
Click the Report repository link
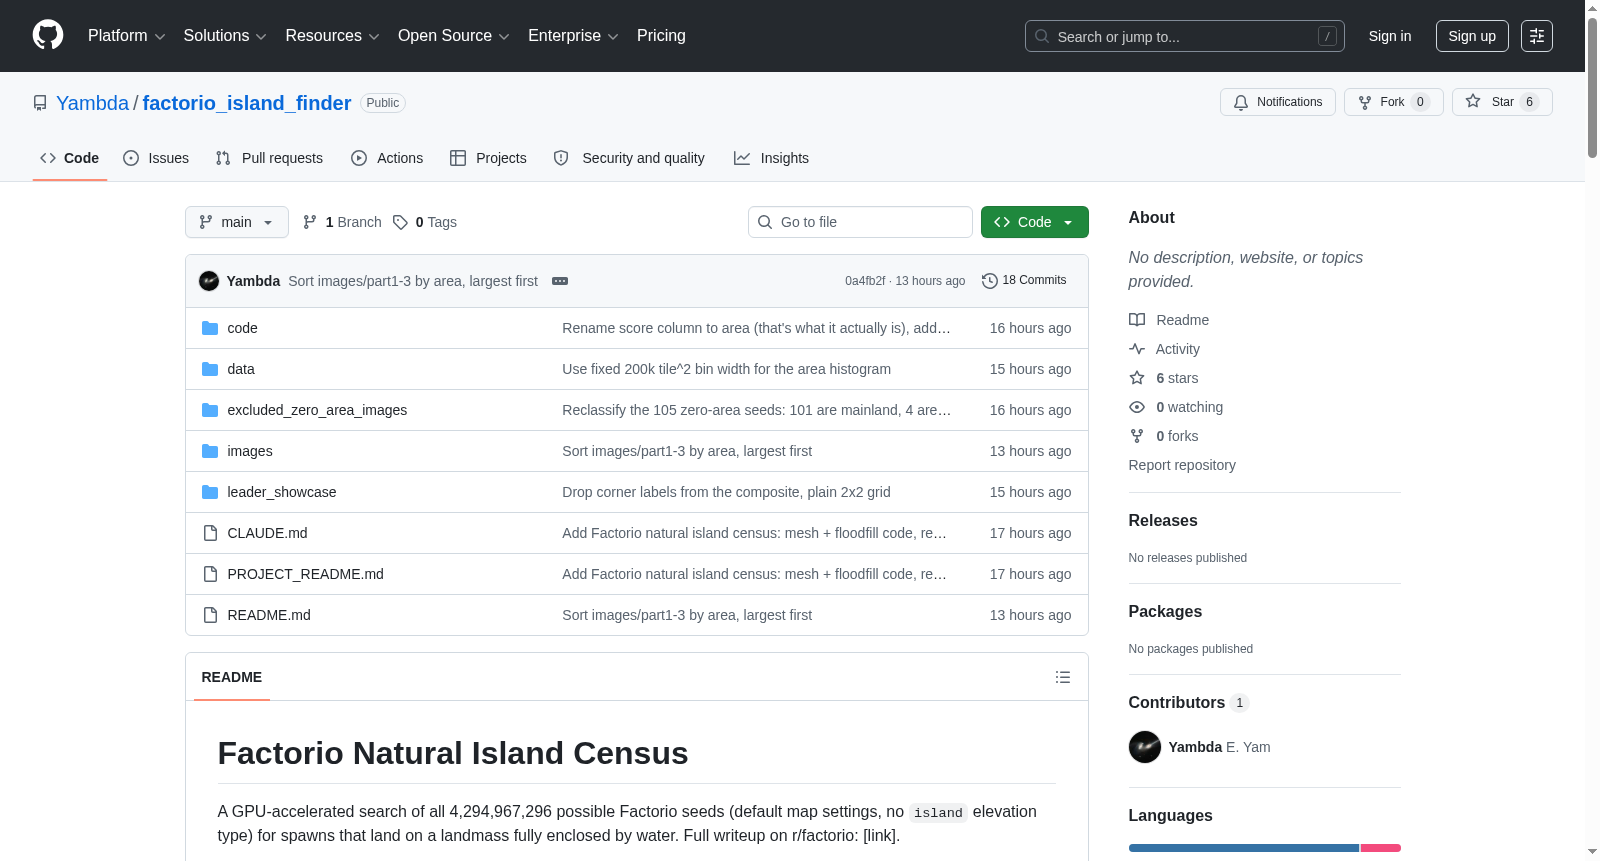point(1182,465)
